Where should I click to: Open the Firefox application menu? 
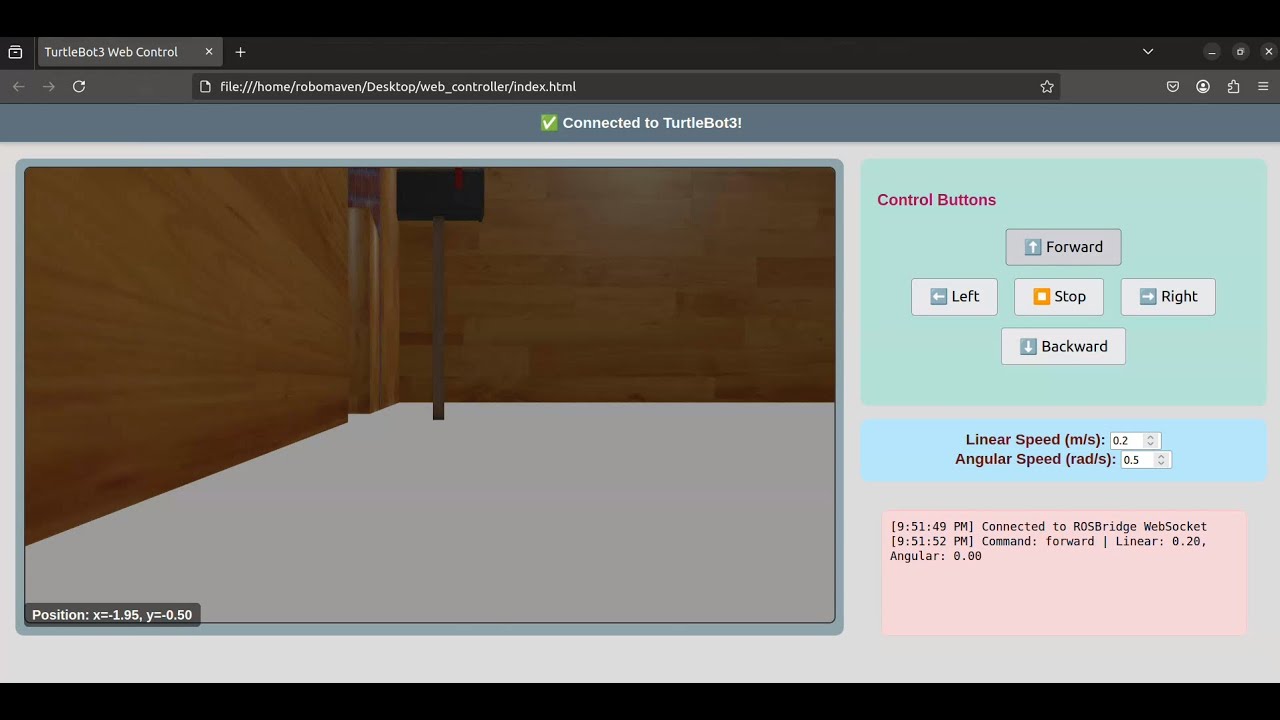[x=1263, y=87]
